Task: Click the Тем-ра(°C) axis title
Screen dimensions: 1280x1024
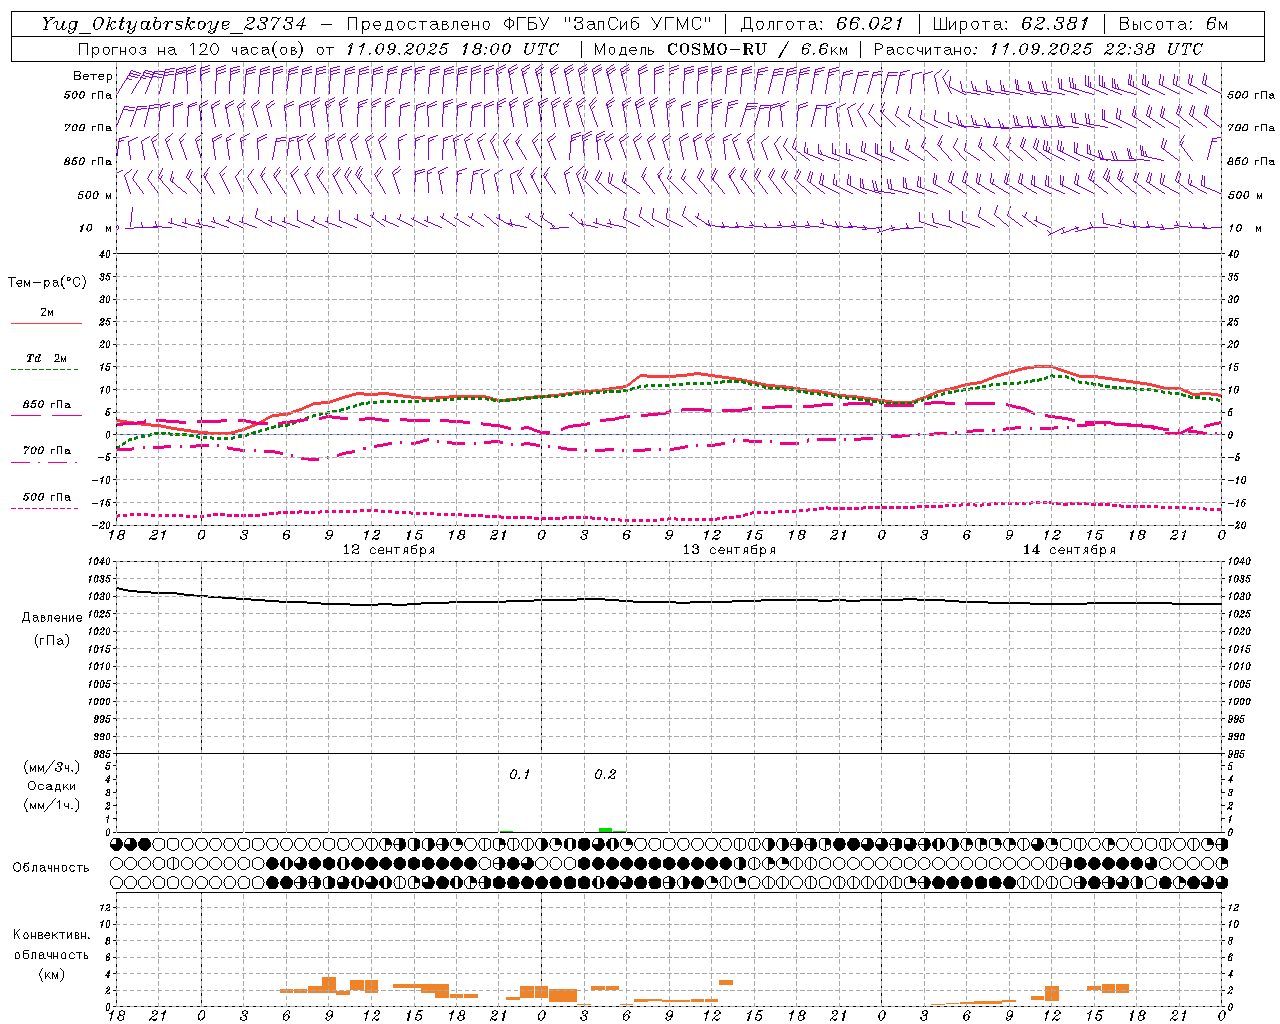Action: [x=47, y=283]
